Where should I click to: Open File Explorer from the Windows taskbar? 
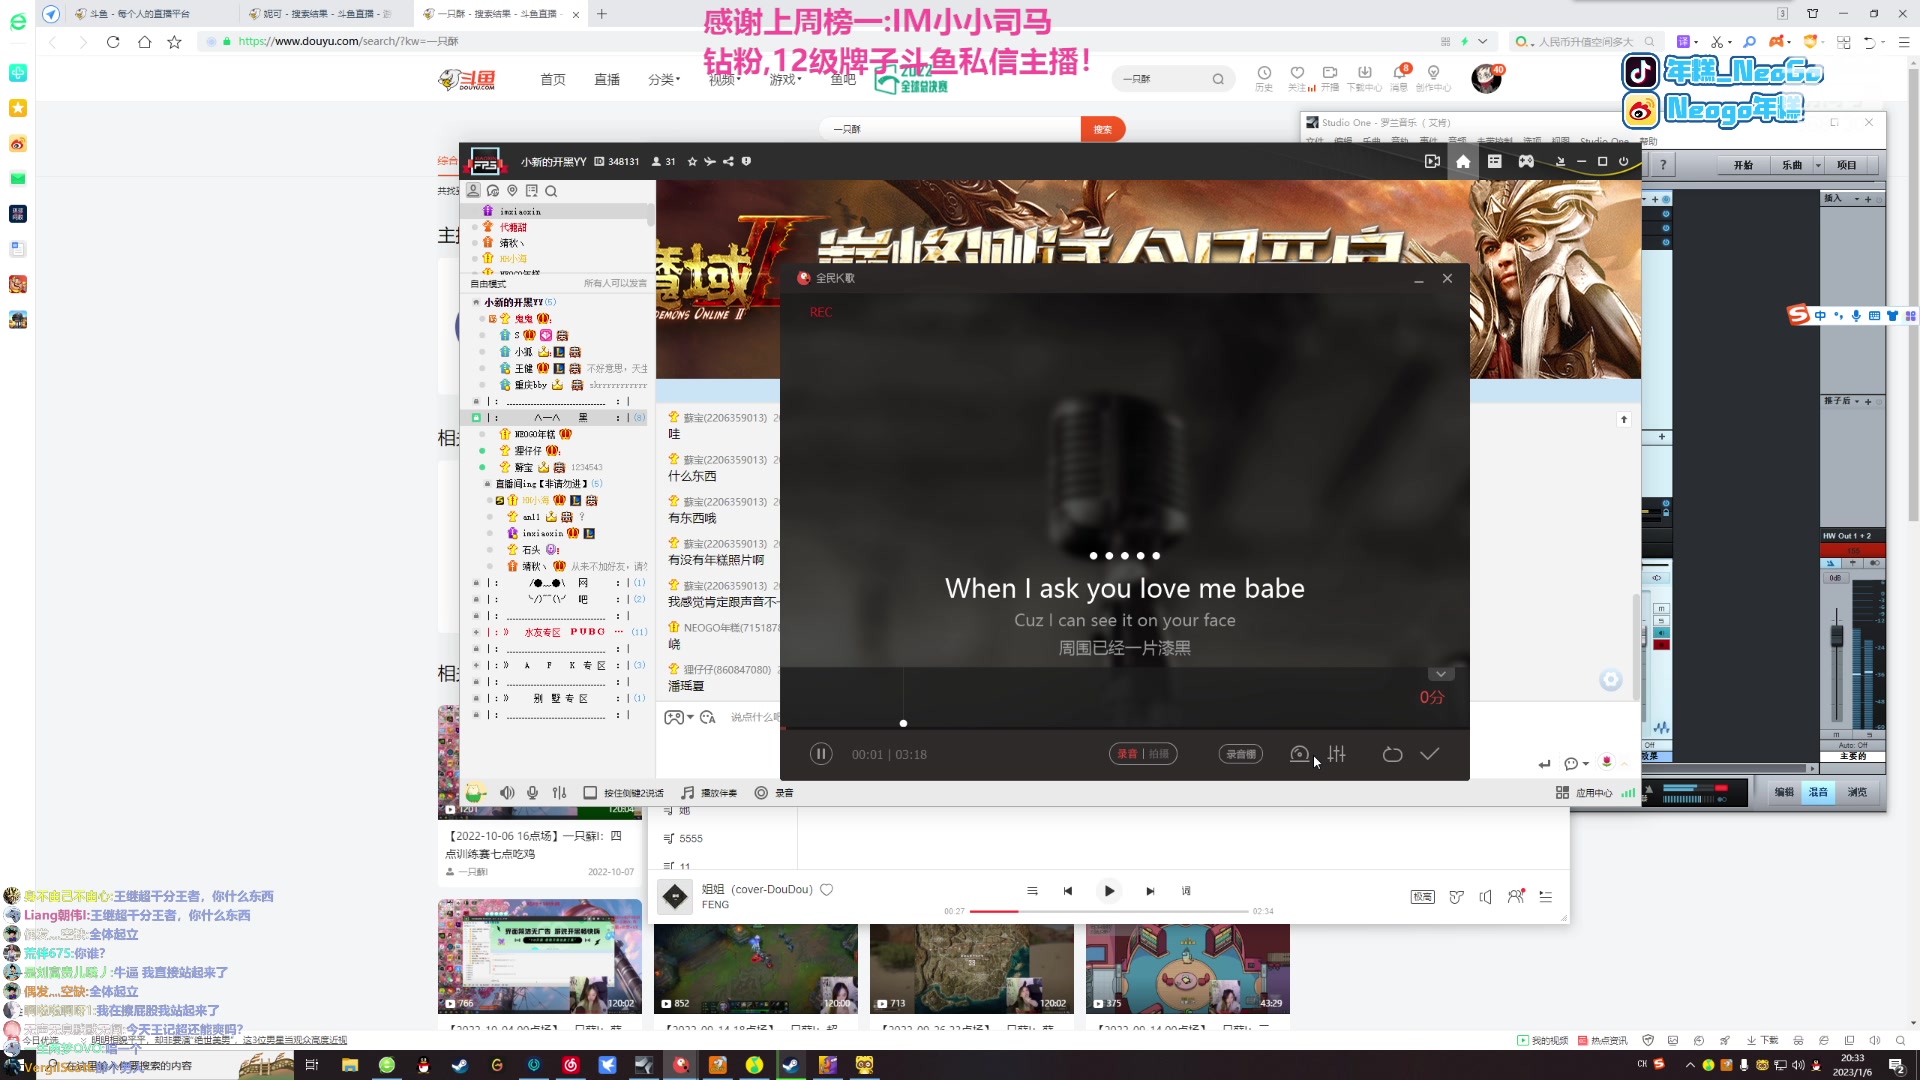point(350,1065)
